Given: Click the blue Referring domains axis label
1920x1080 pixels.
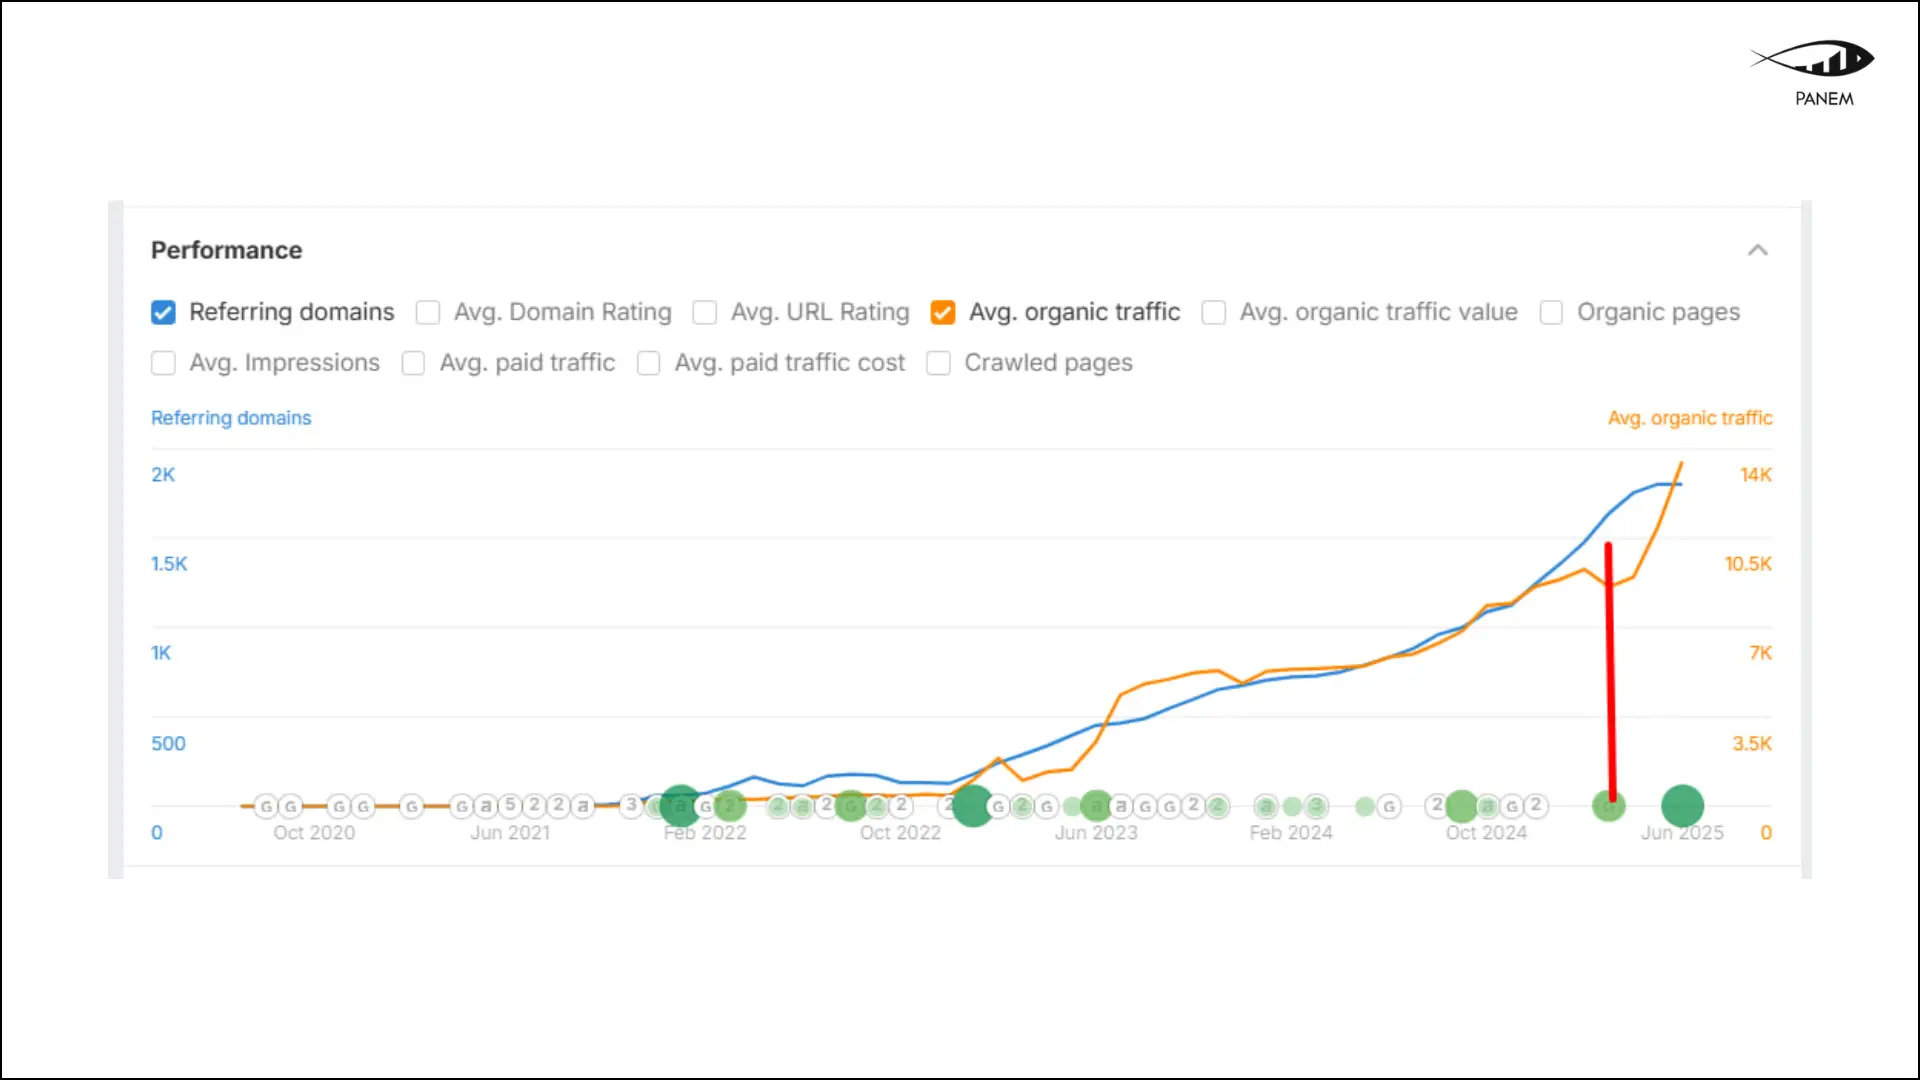Looking at the screenshot, I should point(231,418).
